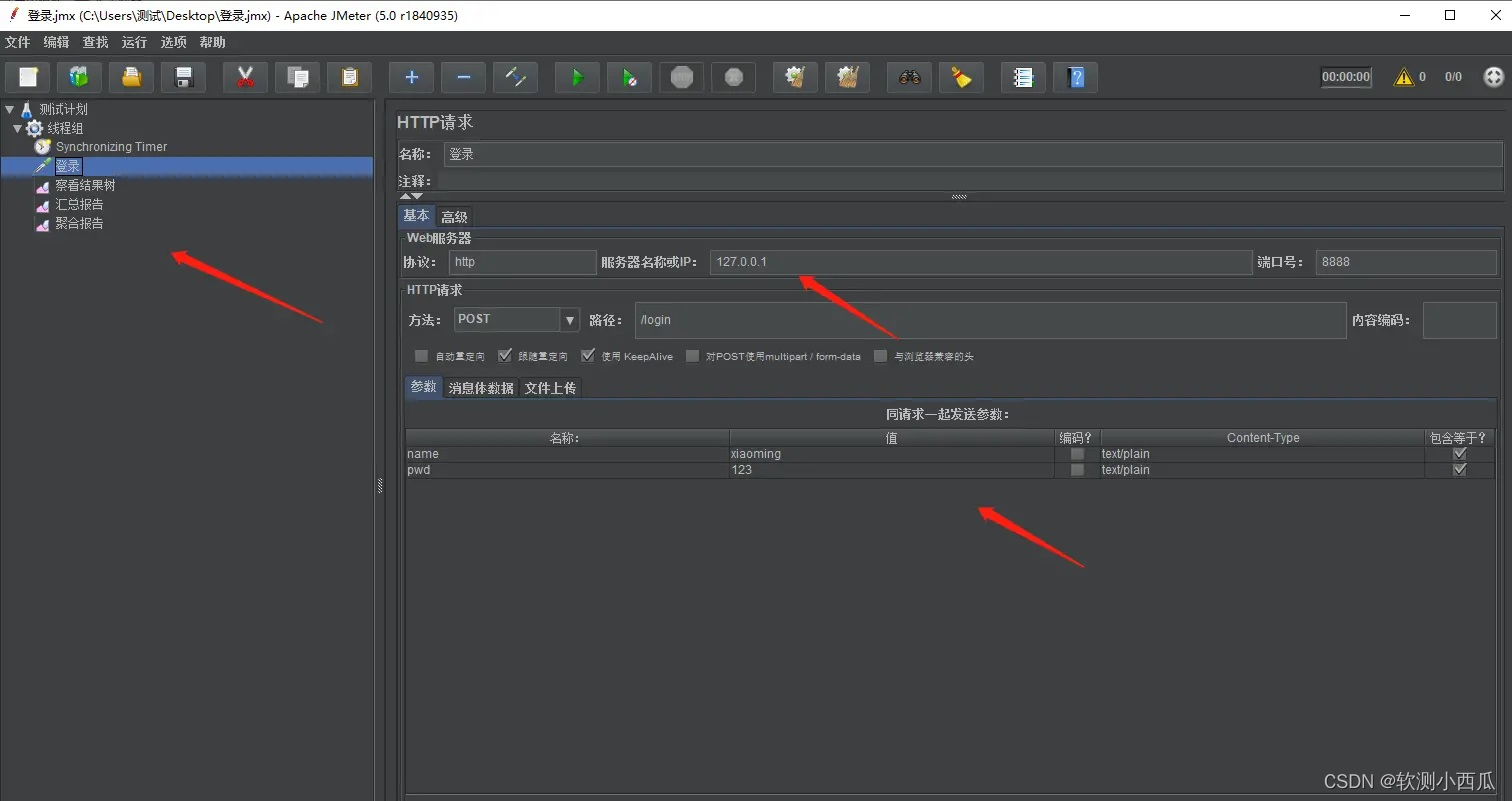Start the test with green play icon
This screenshot has width=1512, height=801.
tap(577, 77)
